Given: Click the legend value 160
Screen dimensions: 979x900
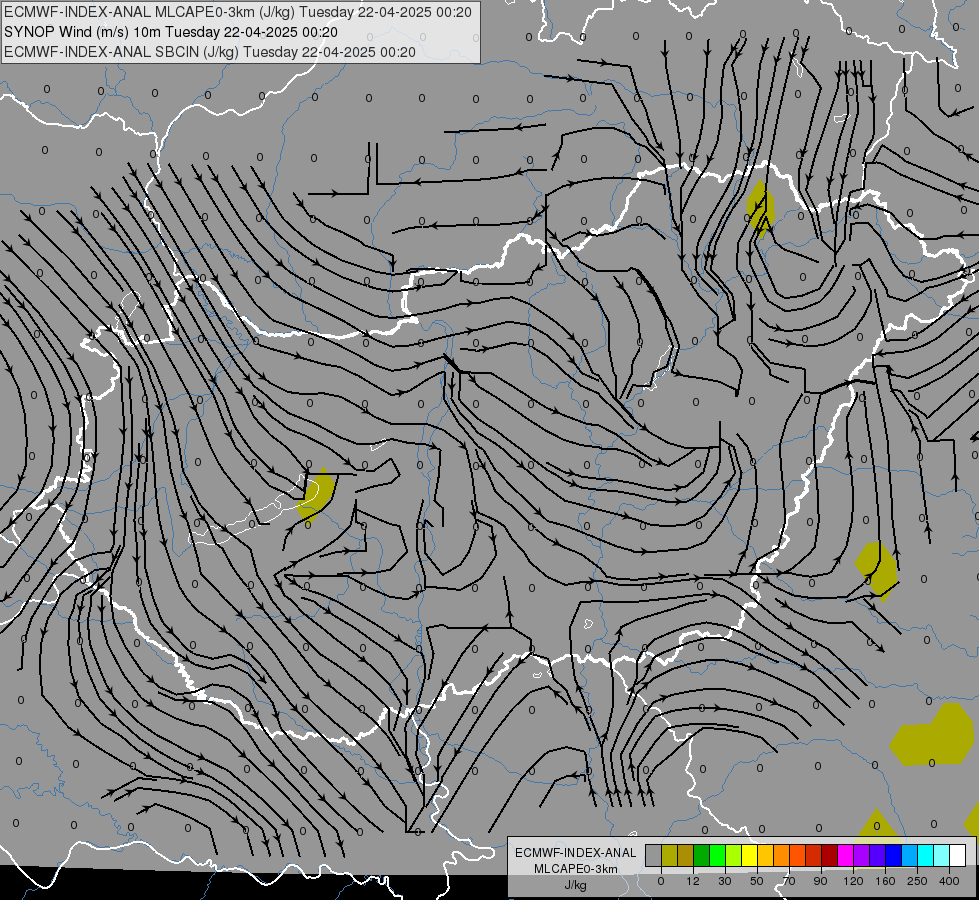Looking at the screenshot, I should pyautogui.click(x=885, y=881).
